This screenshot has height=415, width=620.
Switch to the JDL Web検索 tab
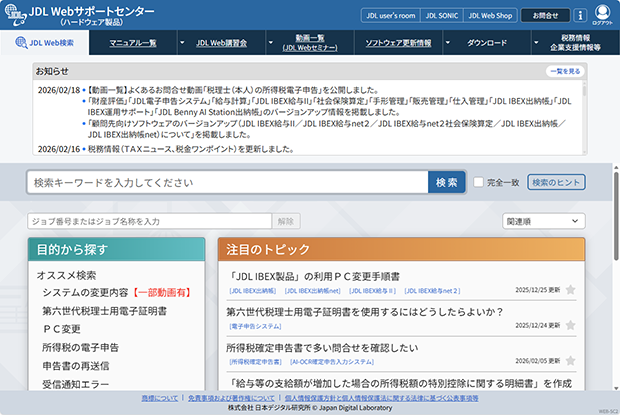click(x=45, y=42)
